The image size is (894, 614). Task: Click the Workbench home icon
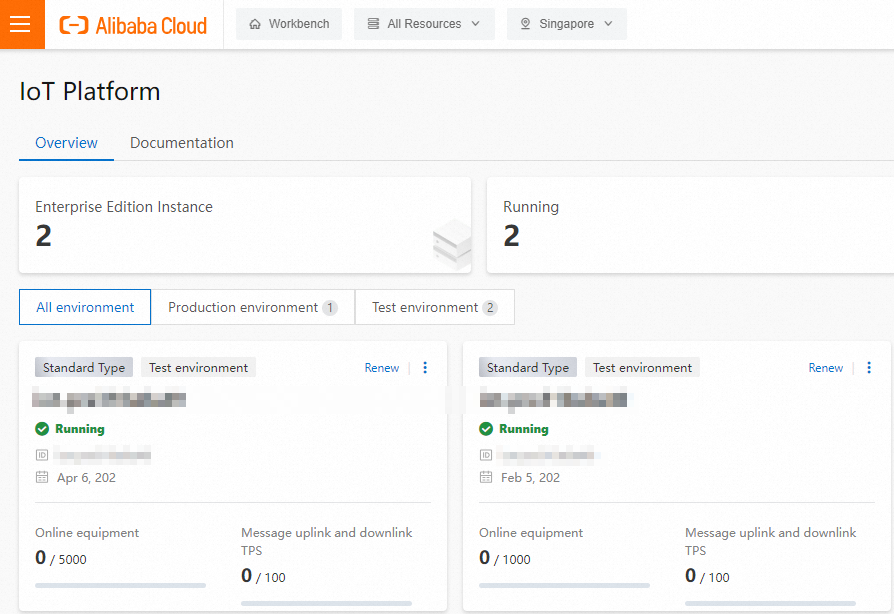tap(255, 24)
